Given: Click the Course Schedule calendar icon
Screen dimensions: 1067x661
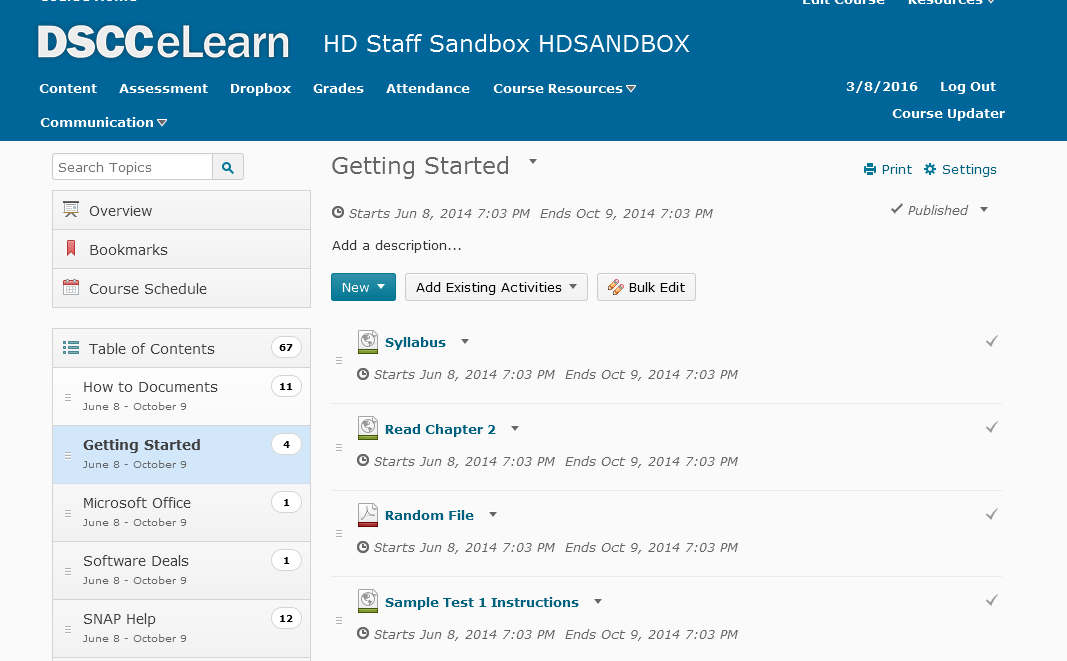Looking at the screenshot, I should (71, 287).
